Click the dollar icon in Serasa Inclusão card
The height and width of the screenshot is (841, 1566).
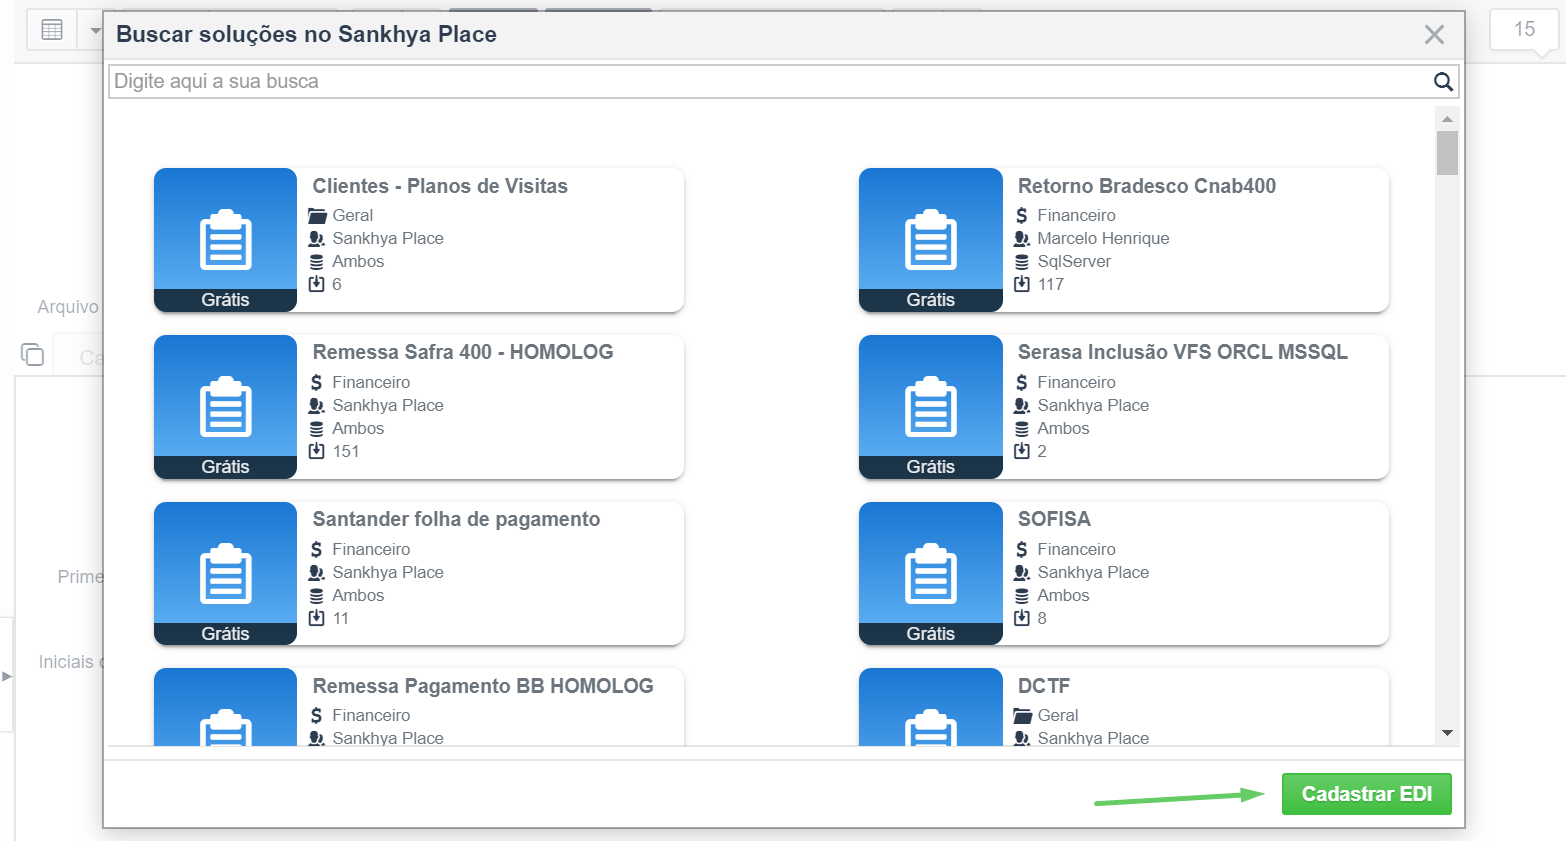(1022, 382)
